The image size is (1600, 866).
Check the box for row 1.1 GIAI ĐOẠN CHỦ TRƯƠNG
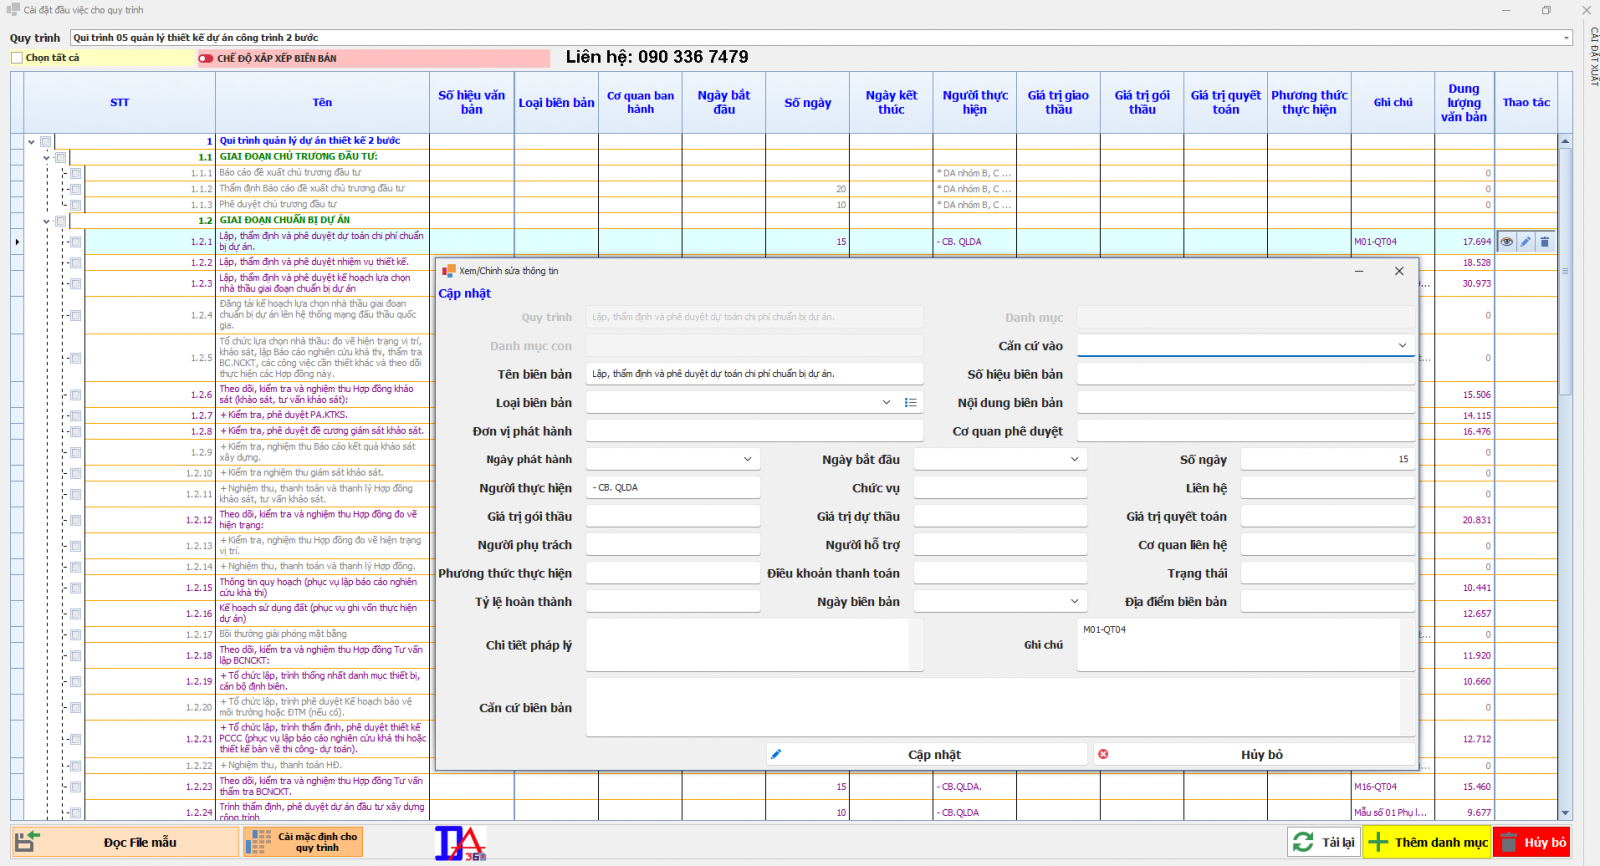click(x=61, y=158)
